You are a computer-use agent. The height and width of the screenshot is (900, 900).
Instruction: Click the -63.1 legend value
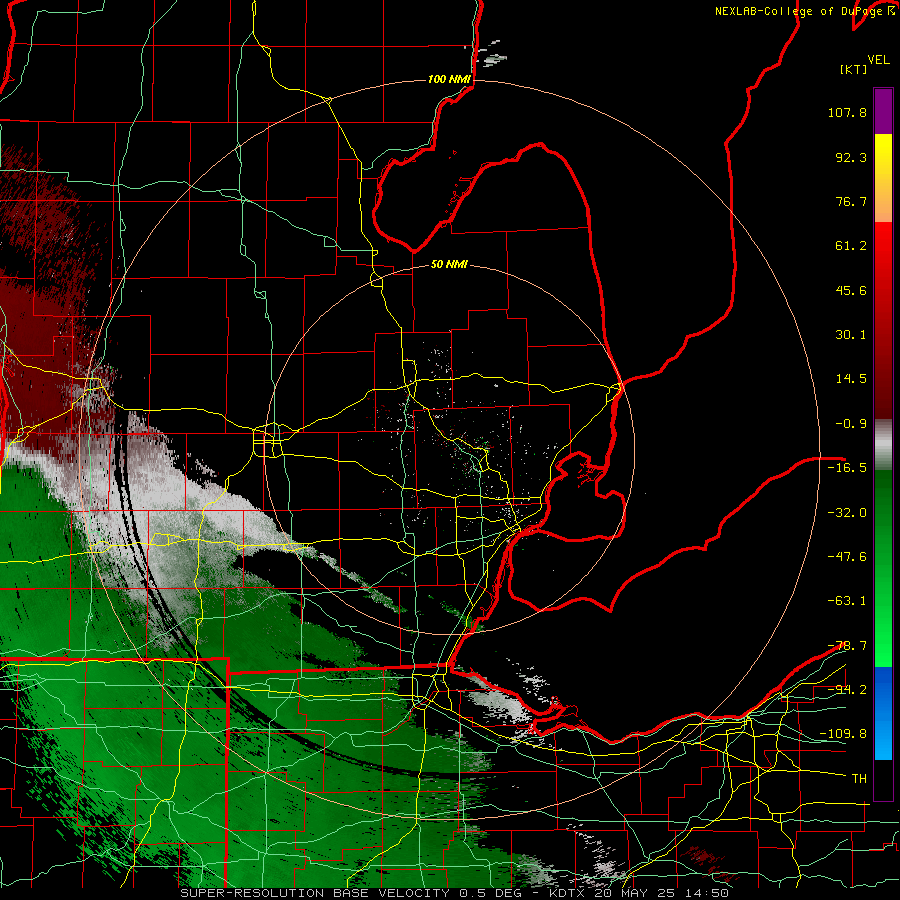tap(847, 601)
